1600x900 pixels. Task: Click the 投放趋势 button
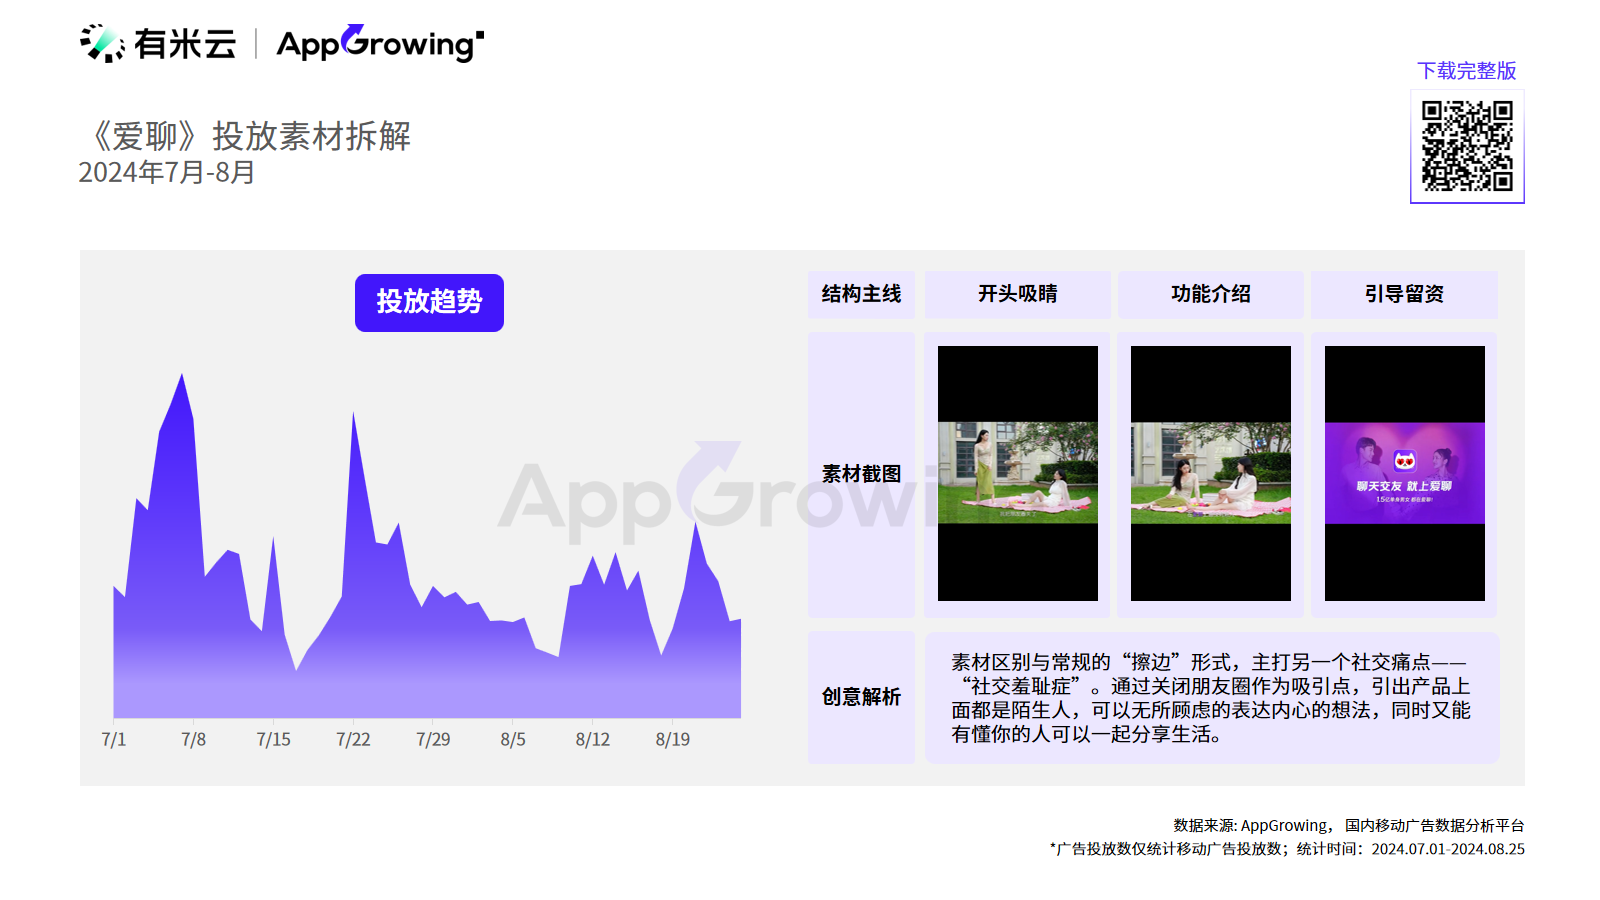pos(429,302)
